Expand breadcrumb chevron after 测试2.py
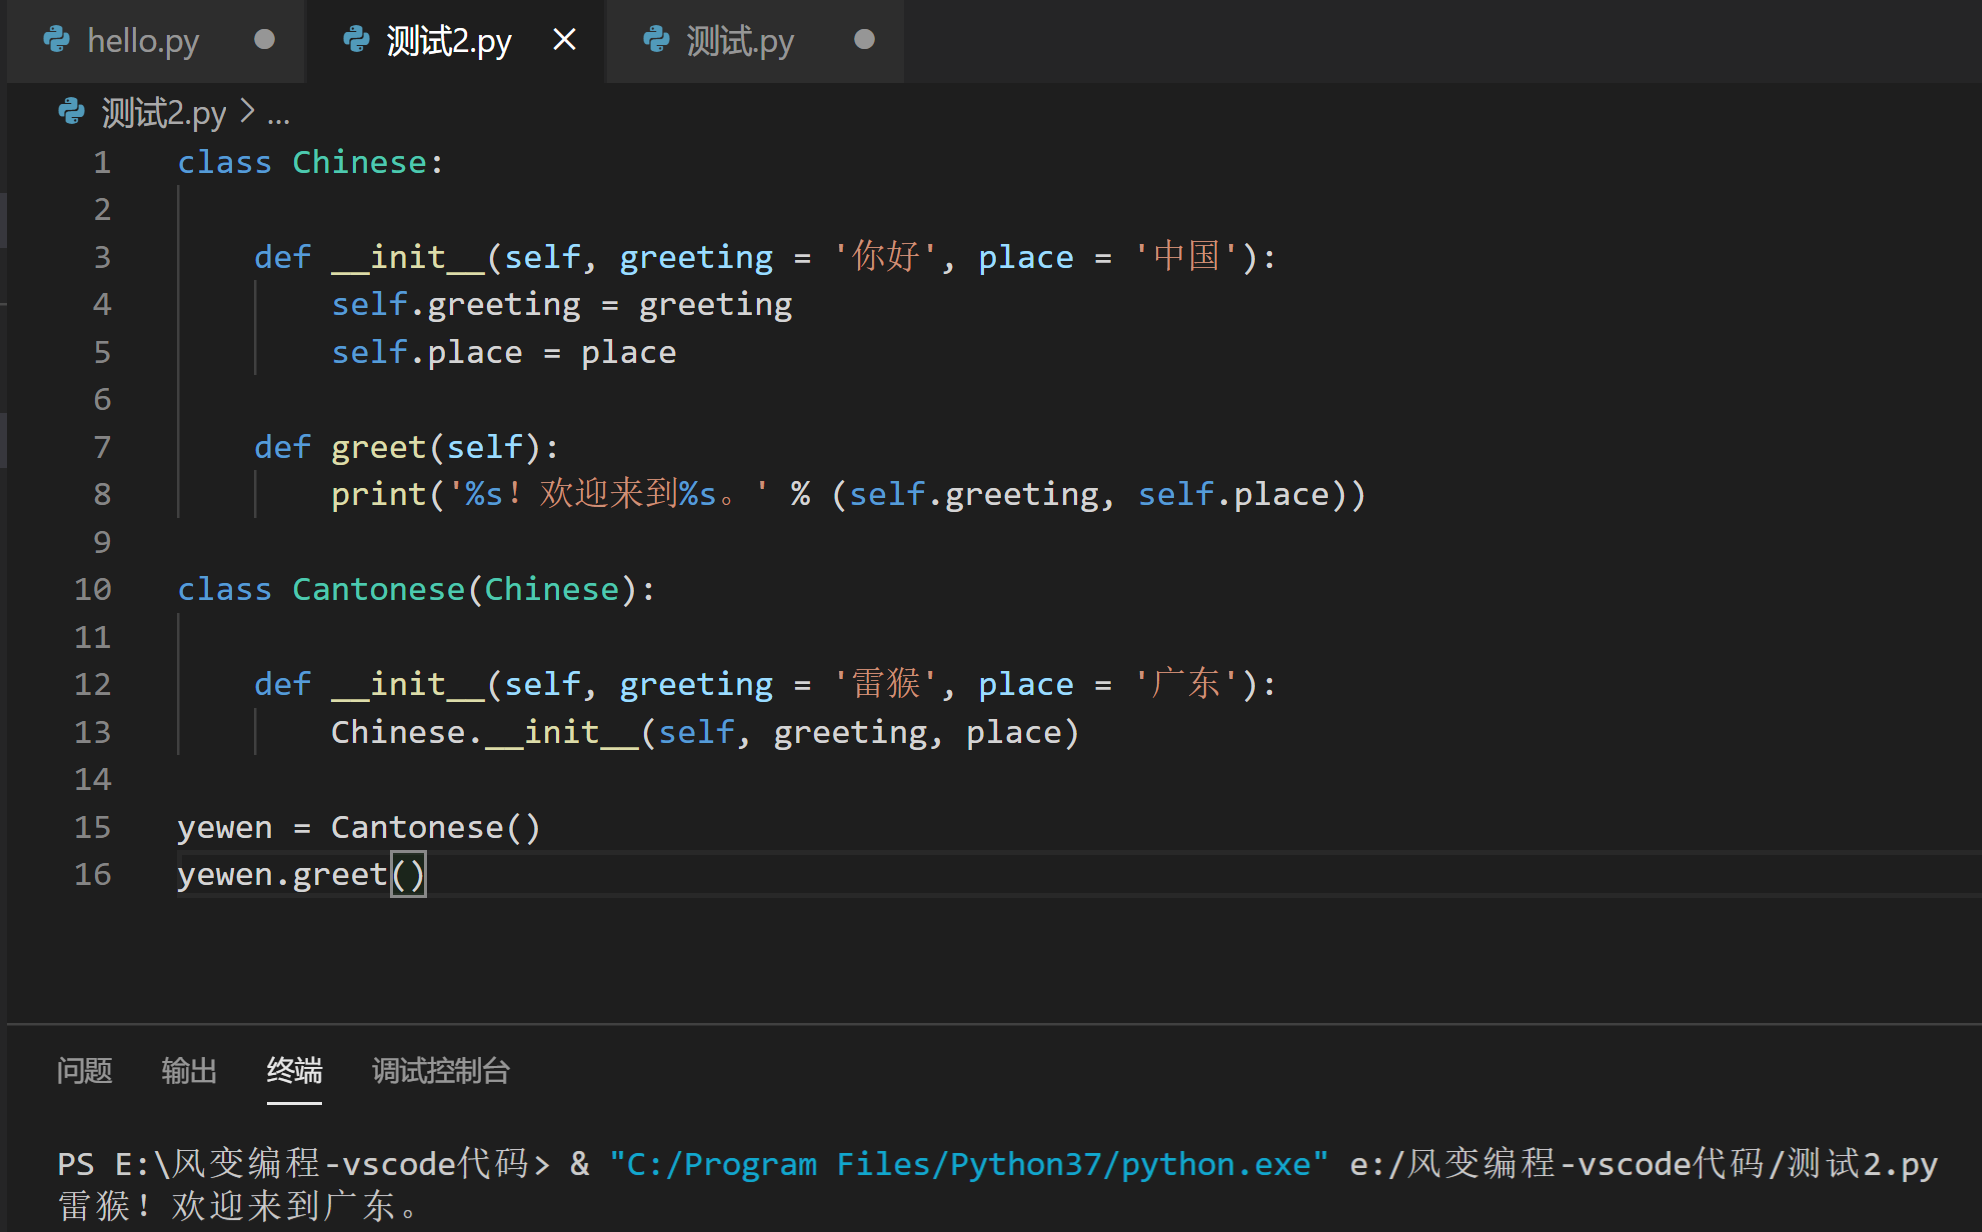The width and height of the screenshot is (1982, 1232). pos(247,112)
